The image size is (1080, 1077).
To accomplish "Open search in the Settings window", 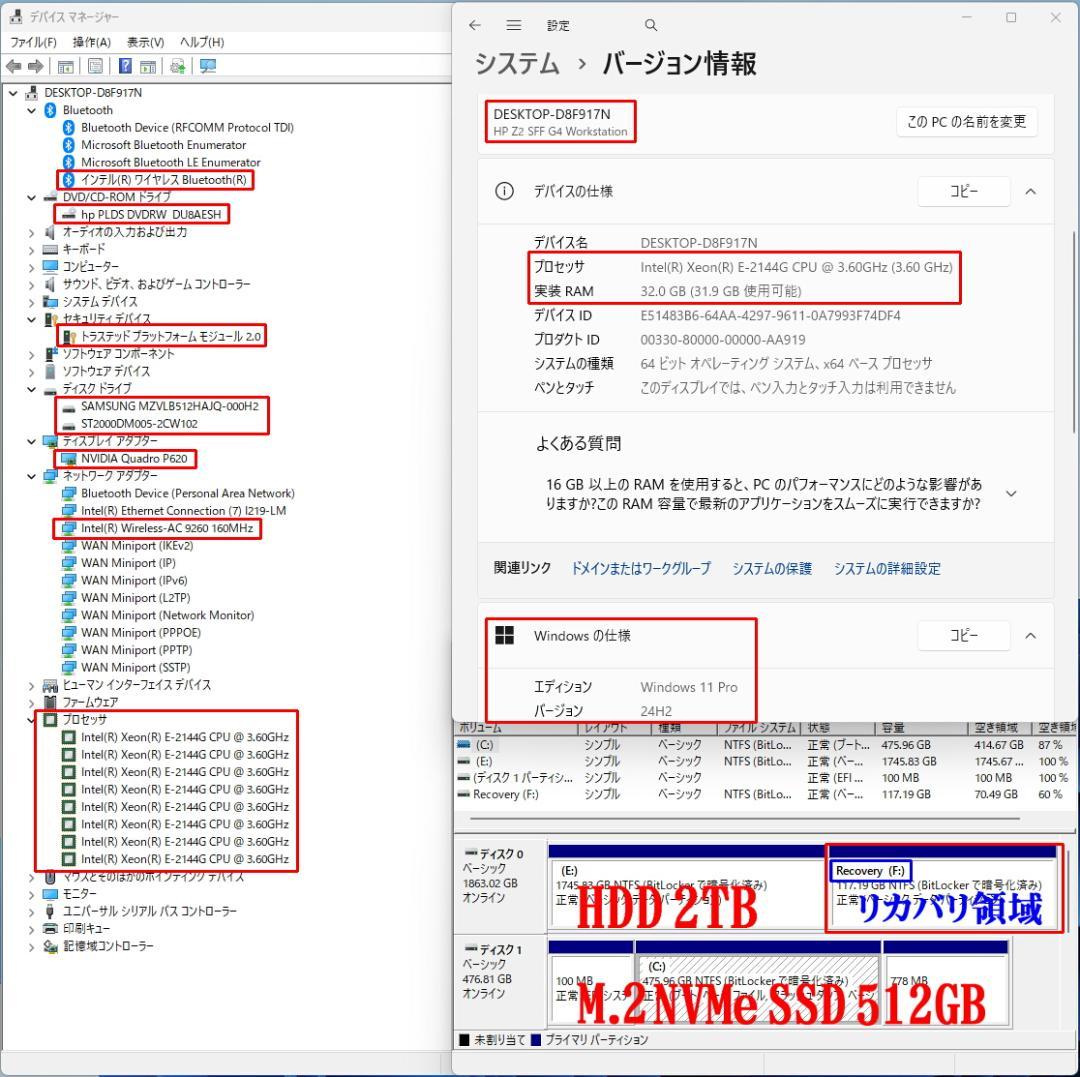I will click(650, 25).
